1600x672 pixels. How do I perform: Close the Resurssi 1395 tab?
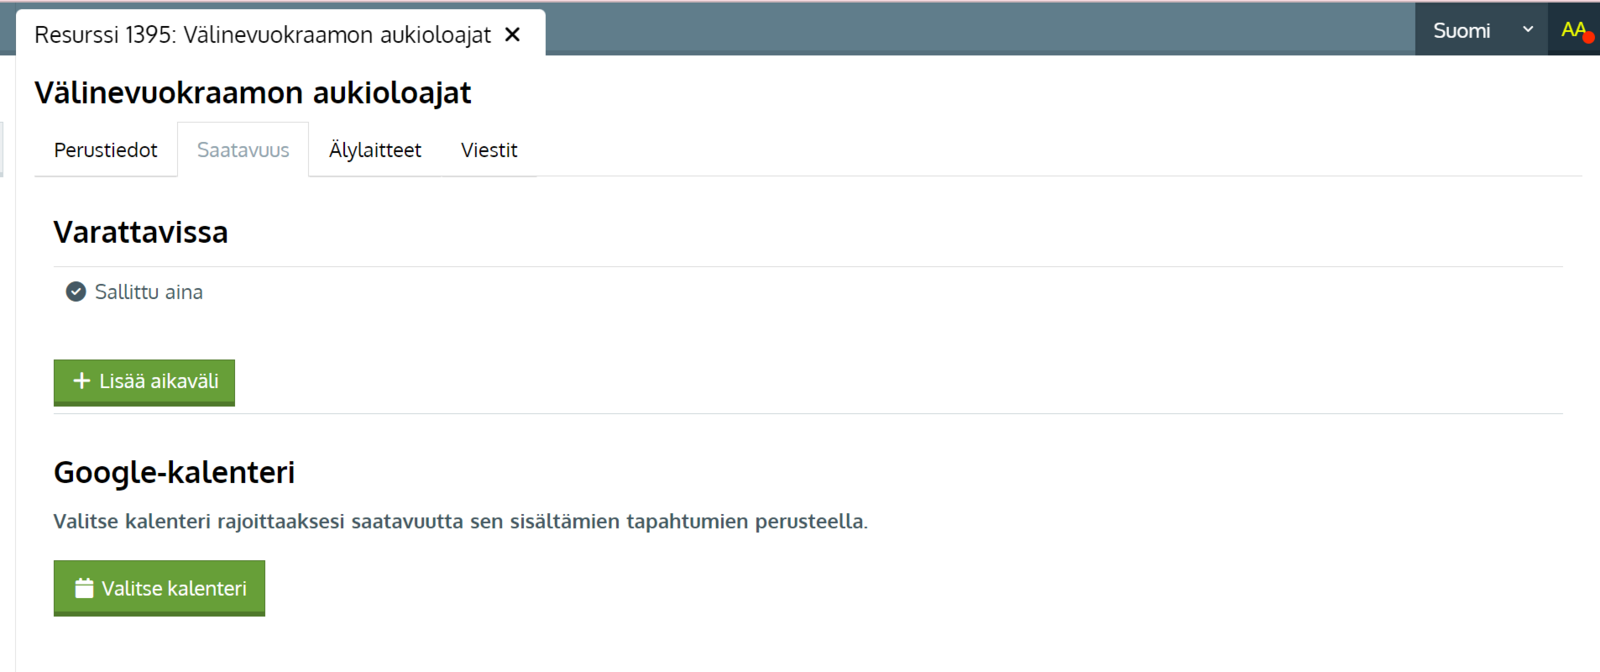click(513, 35)
